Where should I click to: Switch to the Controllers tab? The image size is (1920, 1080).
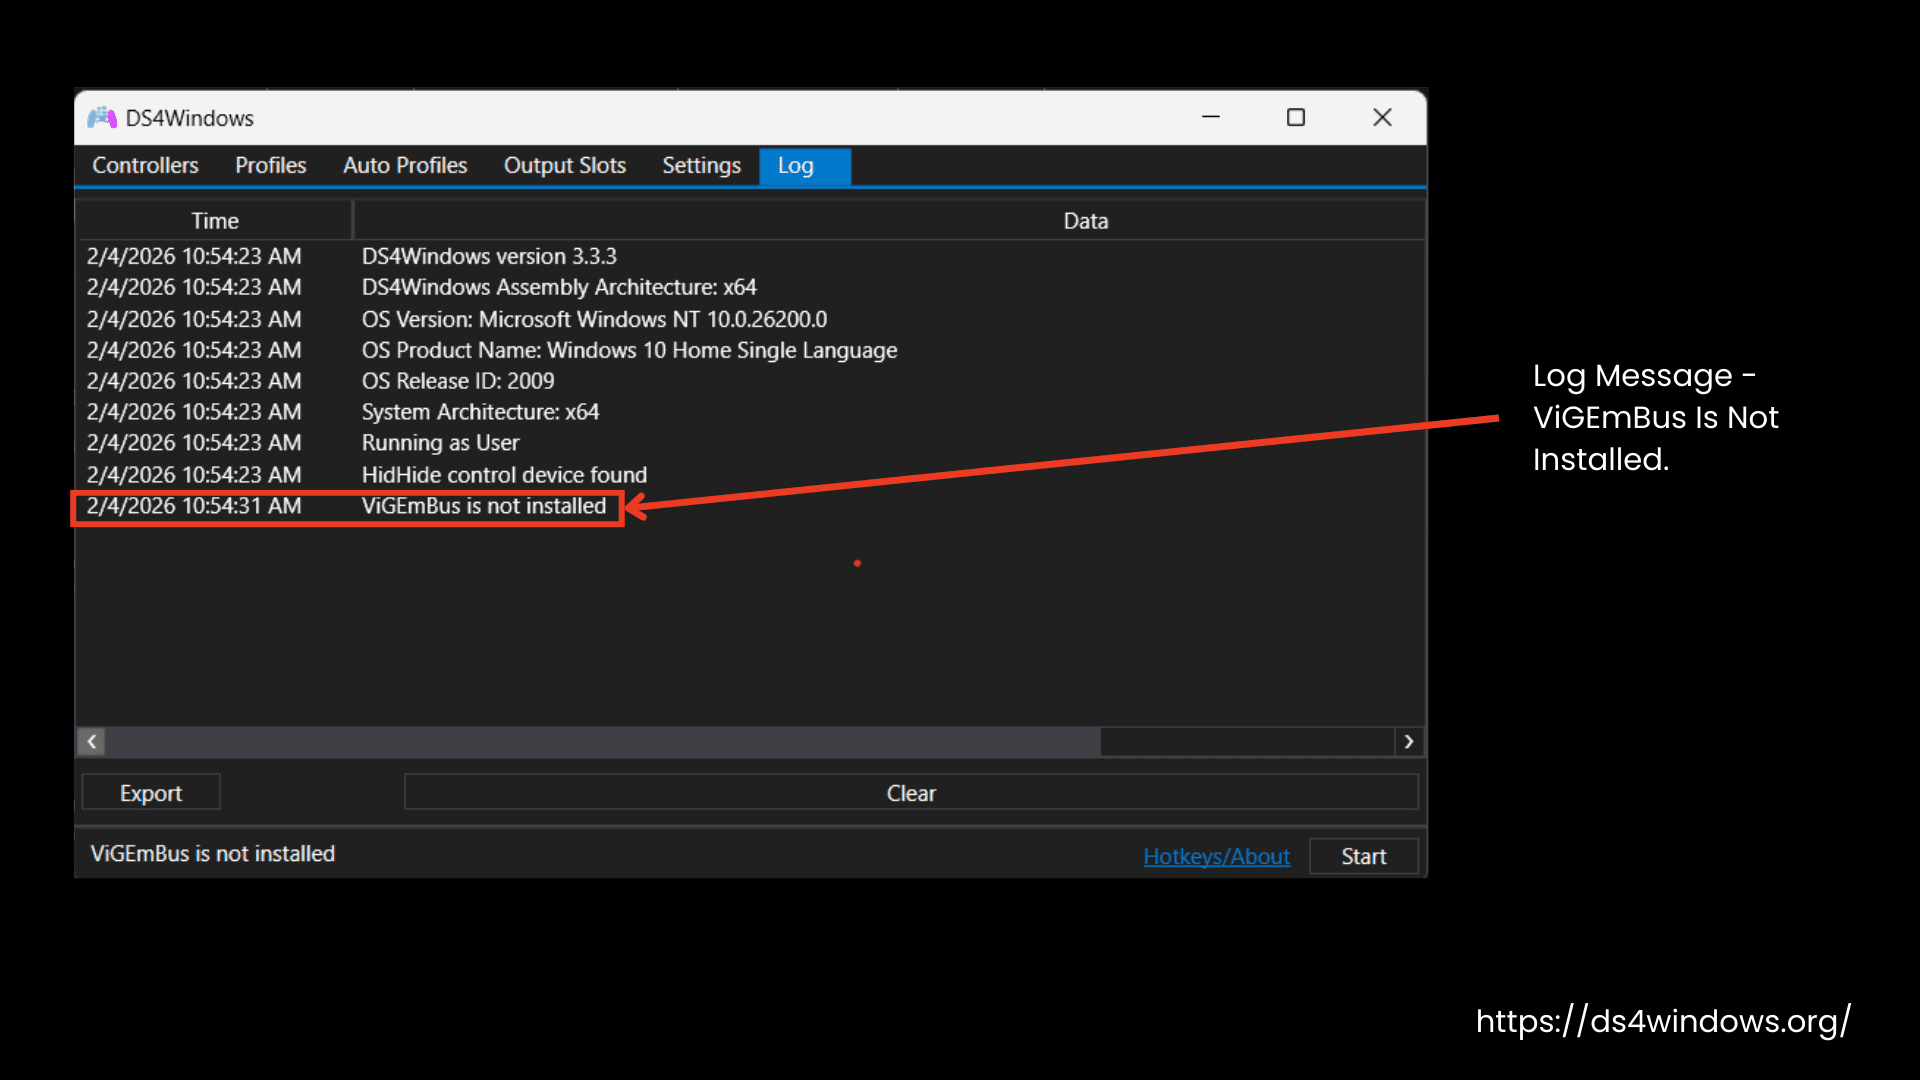(x=145, y=166)
